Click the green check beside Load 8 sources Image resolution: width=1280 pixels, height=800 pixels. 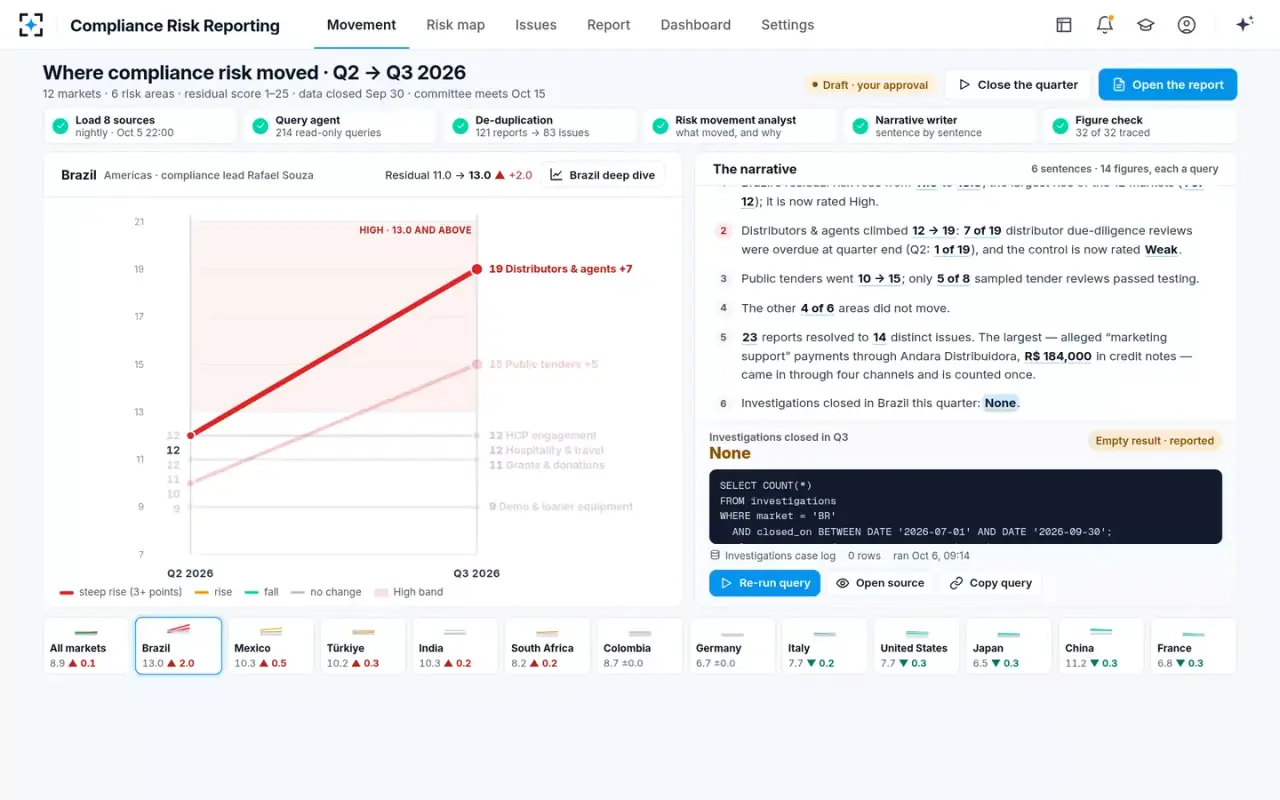coord(60,126)
